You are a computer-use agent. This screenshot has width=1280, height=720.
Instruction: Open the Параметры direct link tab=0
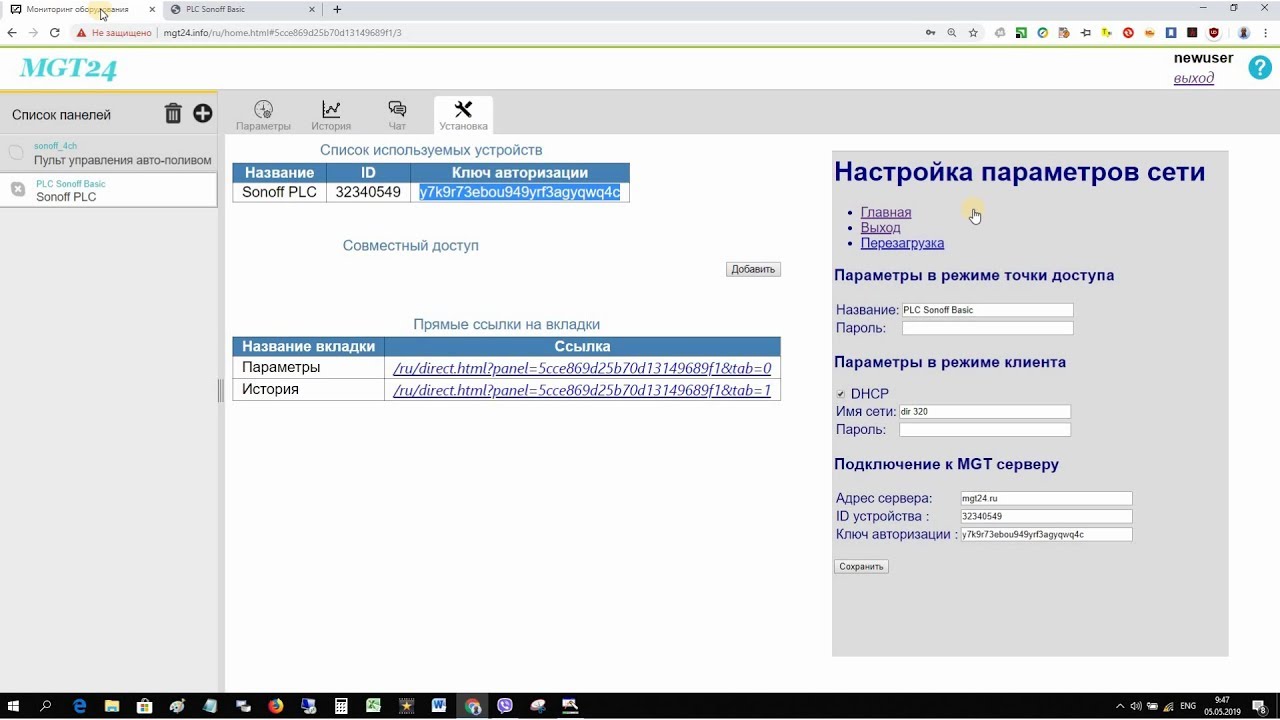tap(582, 368)
